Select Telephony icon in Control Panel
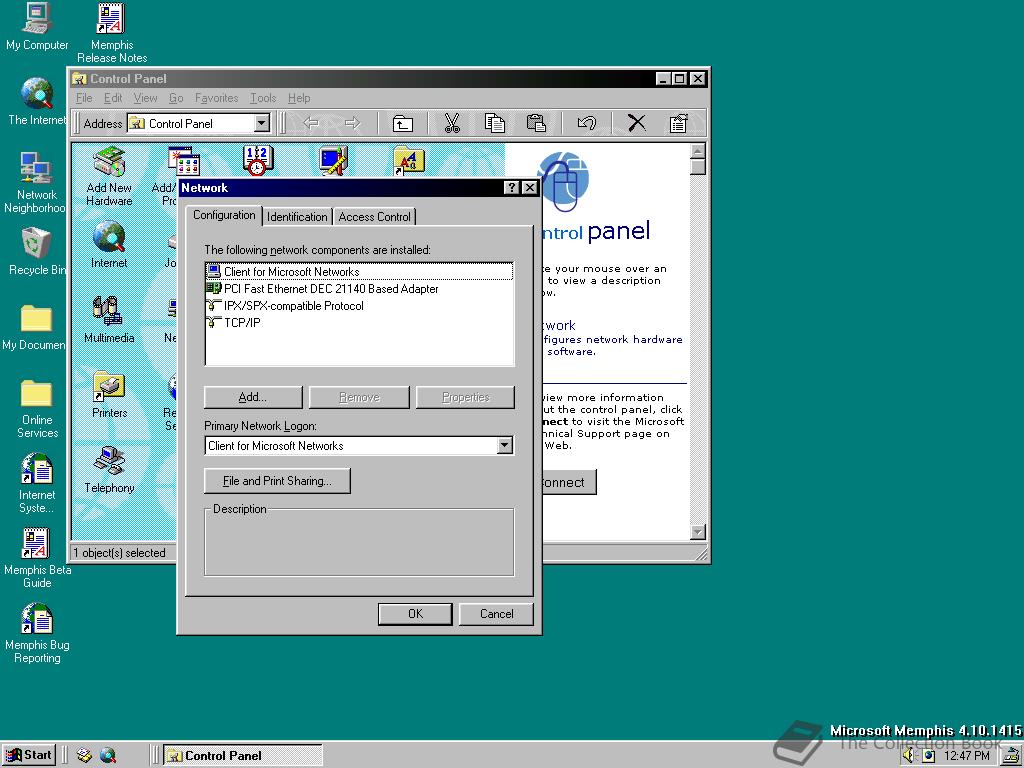 [x=109, y=470]
